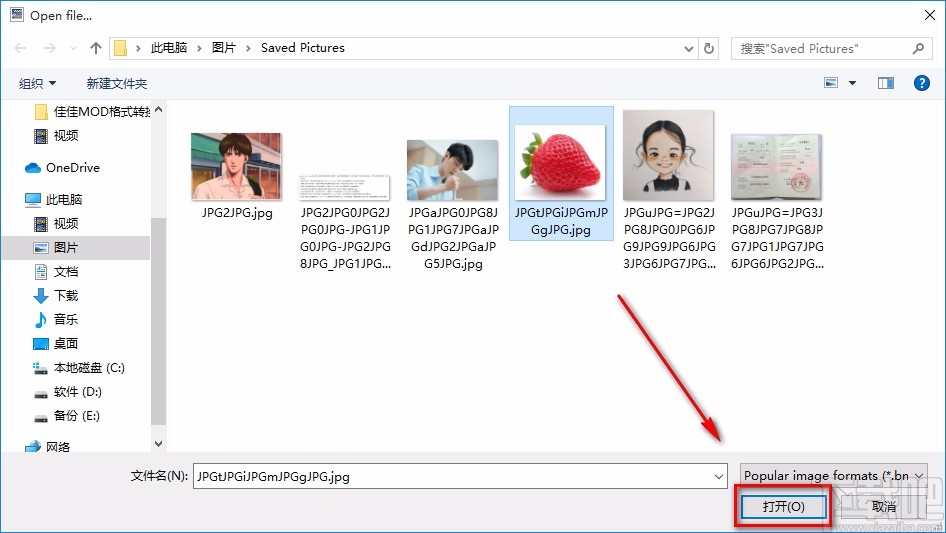Click the 此电脑 computer icon

click(x=33, y=199)
